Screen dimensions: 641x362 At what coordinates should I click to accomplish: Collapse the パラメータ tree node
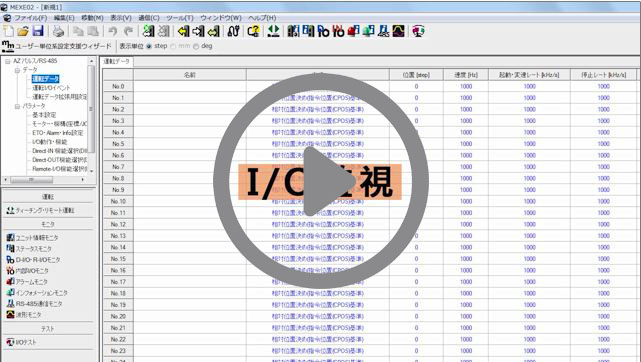click(x=17, y=106)
